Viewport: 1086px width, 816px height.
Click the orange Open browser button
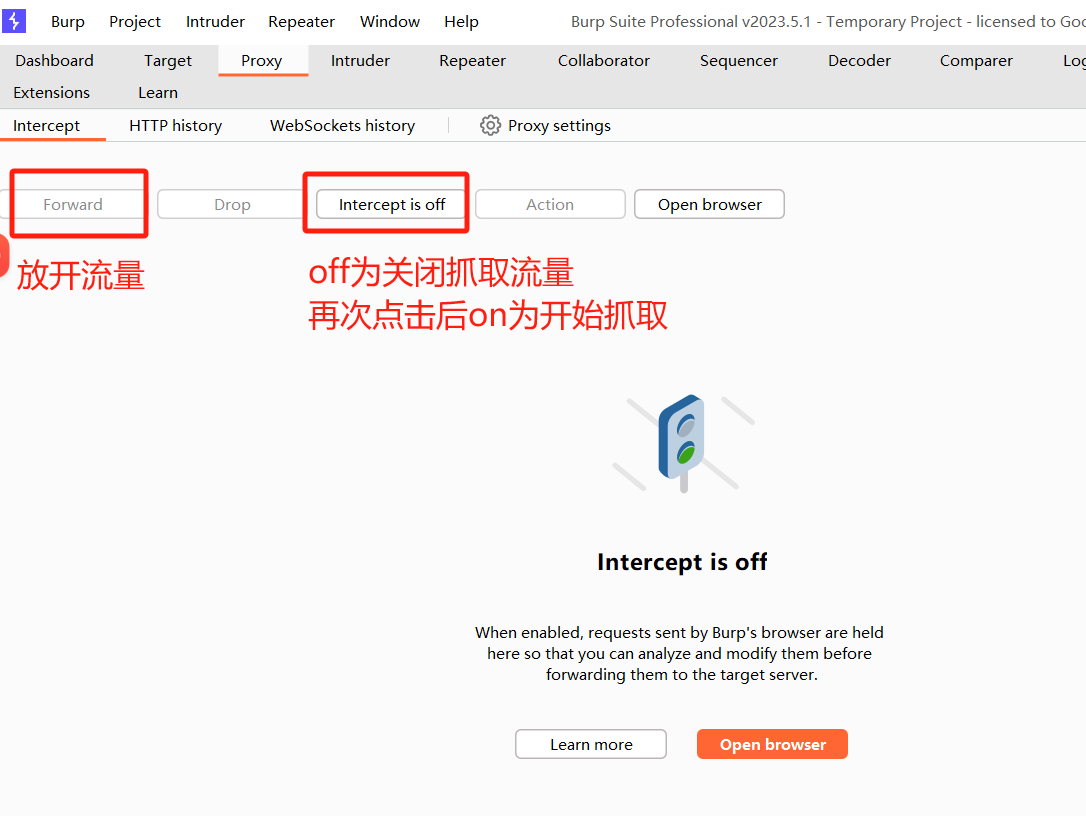[772, 744]
